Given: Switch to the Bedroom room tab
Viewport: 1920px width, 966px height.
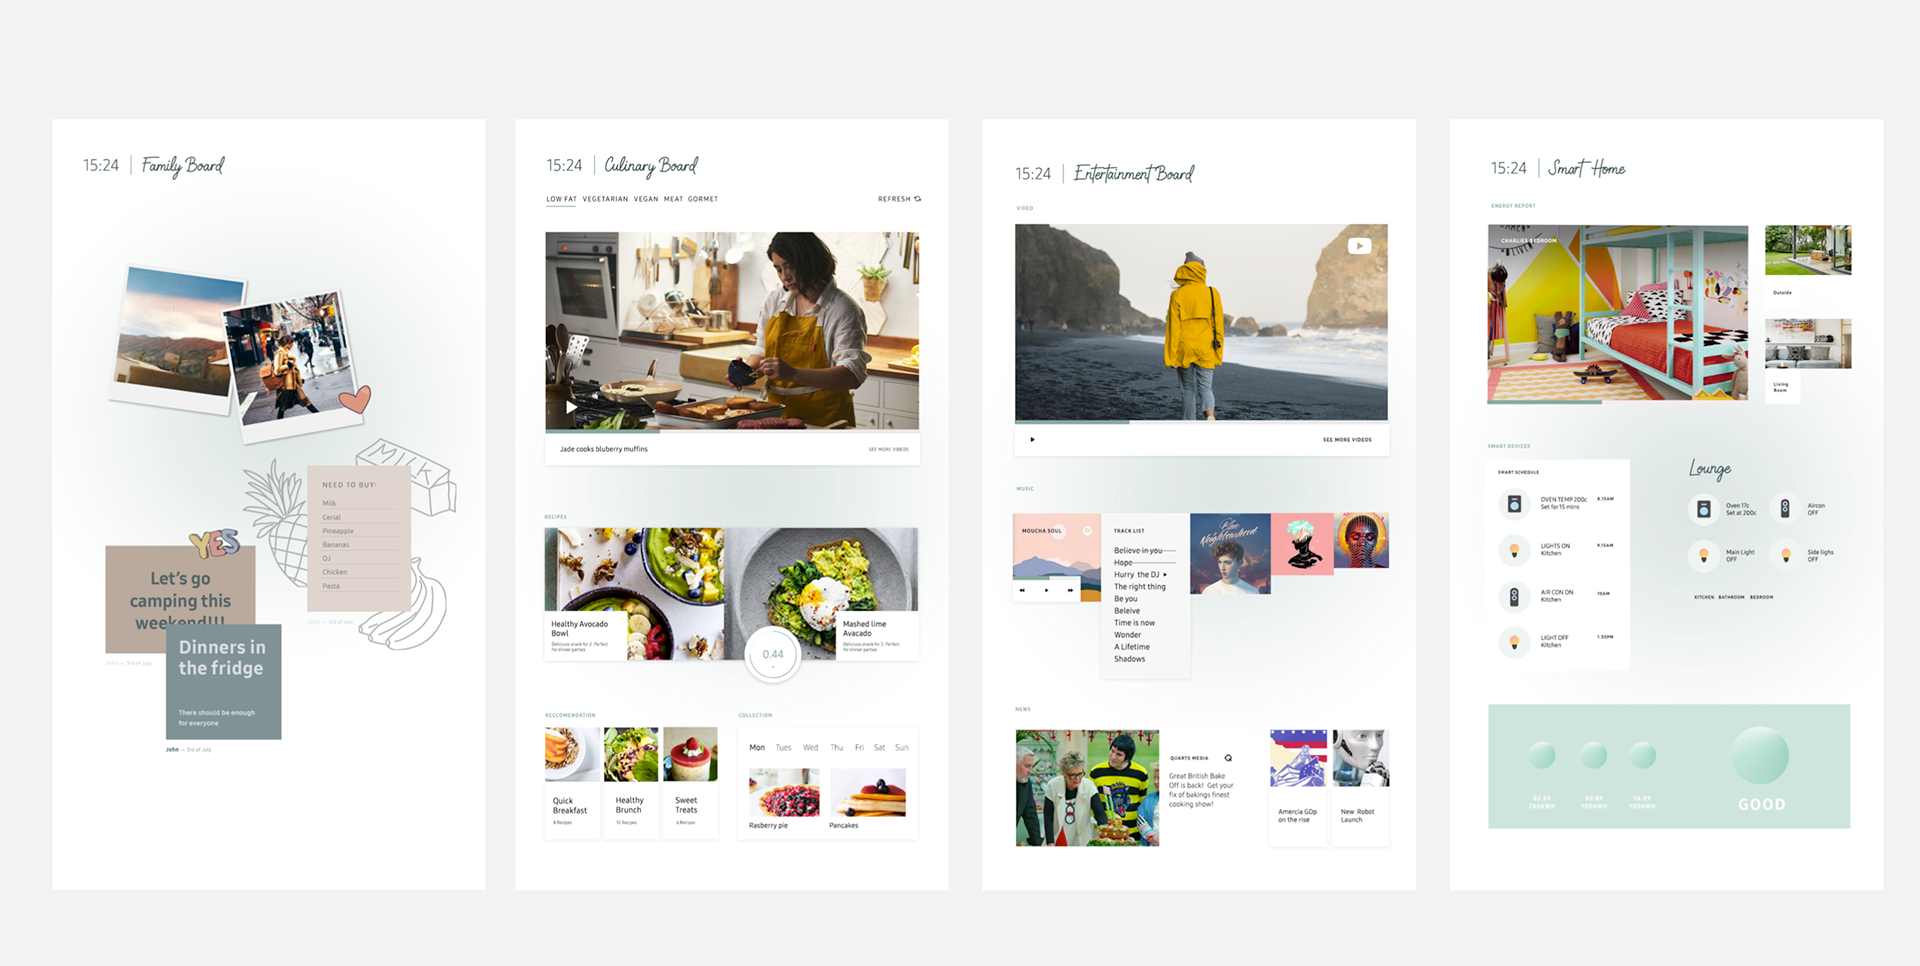Looking at the screenshot, I should click(1762, 597).
